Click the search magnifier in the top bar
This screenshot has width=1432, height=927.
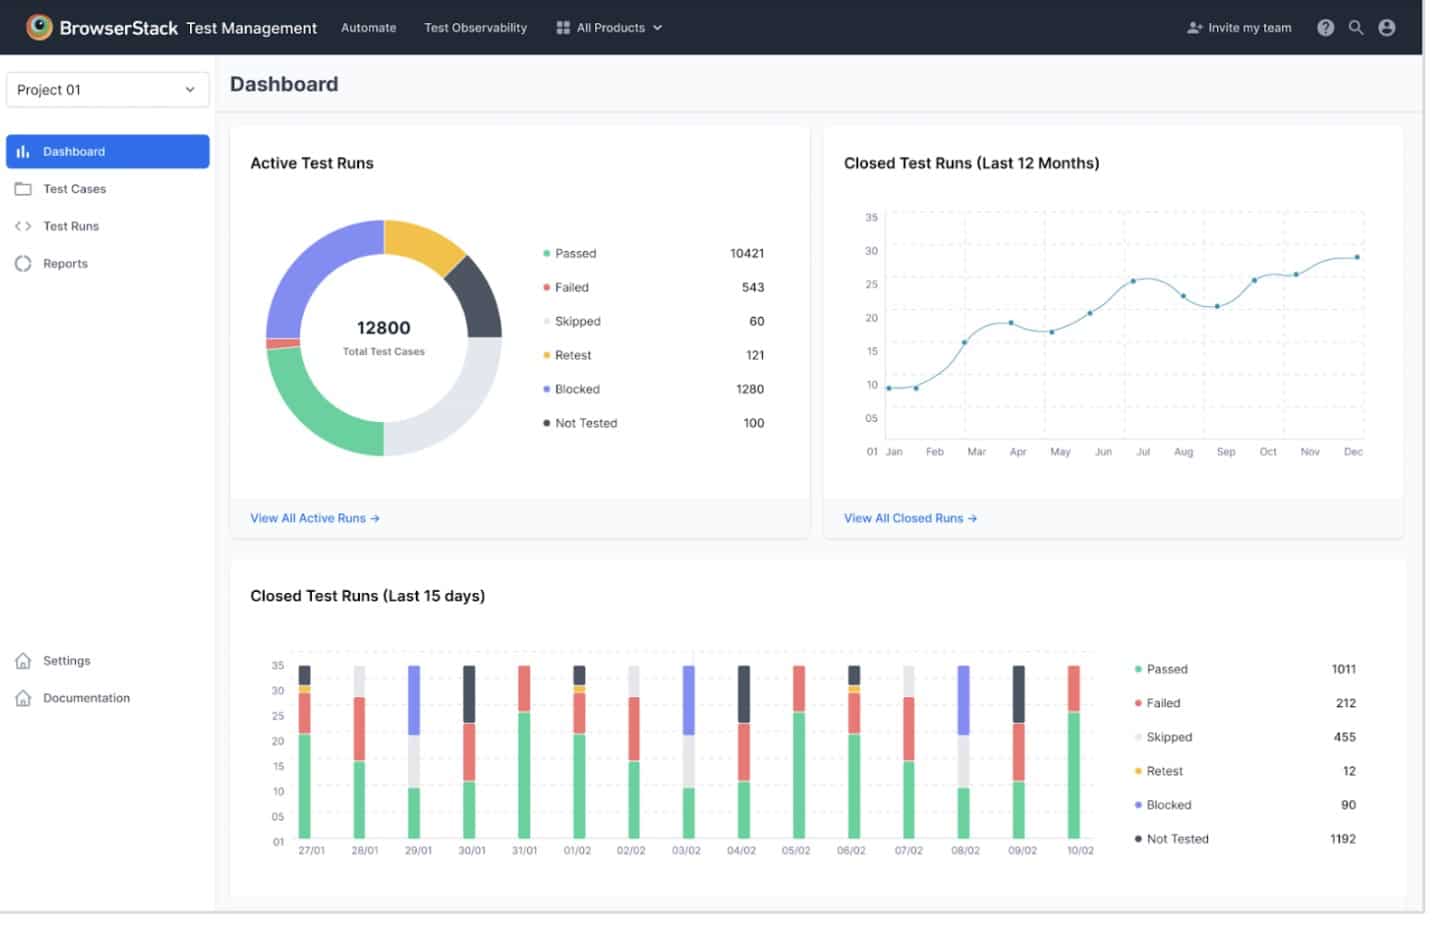click(1356, 27)
